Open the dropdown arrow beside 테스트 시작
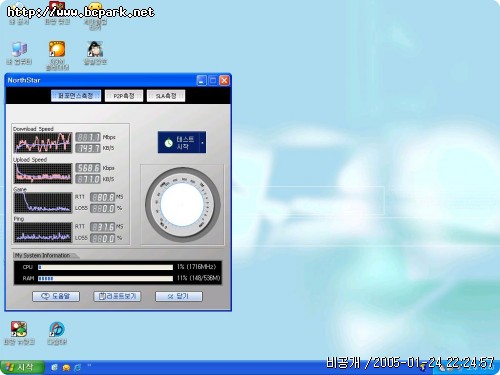Image resolution: width=500 pixels, height=375 pixels. point(202,142)
